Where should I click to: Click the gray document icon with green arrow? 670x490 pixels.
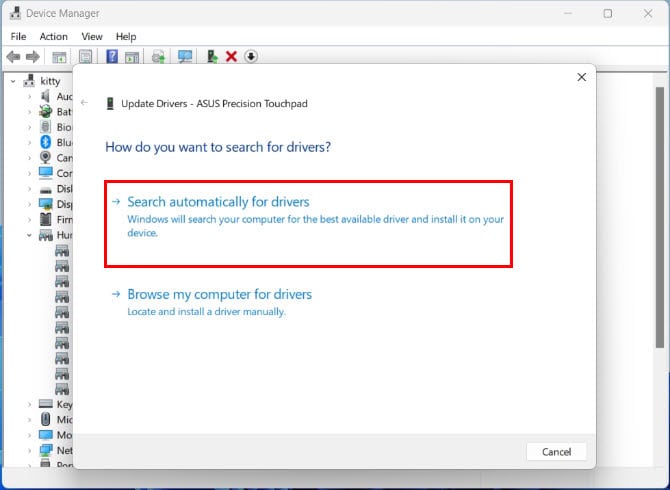coord(159,56)
